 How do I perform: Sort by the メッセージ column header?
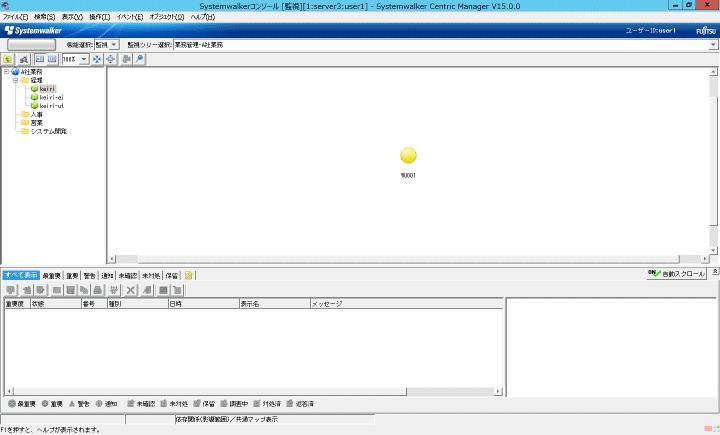(x=406, y=304)
